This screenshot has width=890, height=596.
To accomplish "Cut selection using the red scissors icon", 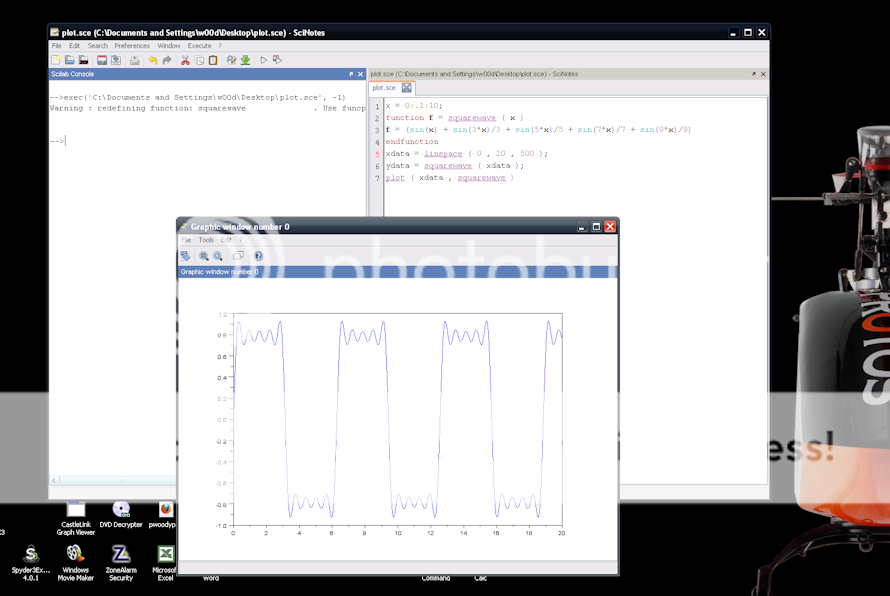I will 185,60.
